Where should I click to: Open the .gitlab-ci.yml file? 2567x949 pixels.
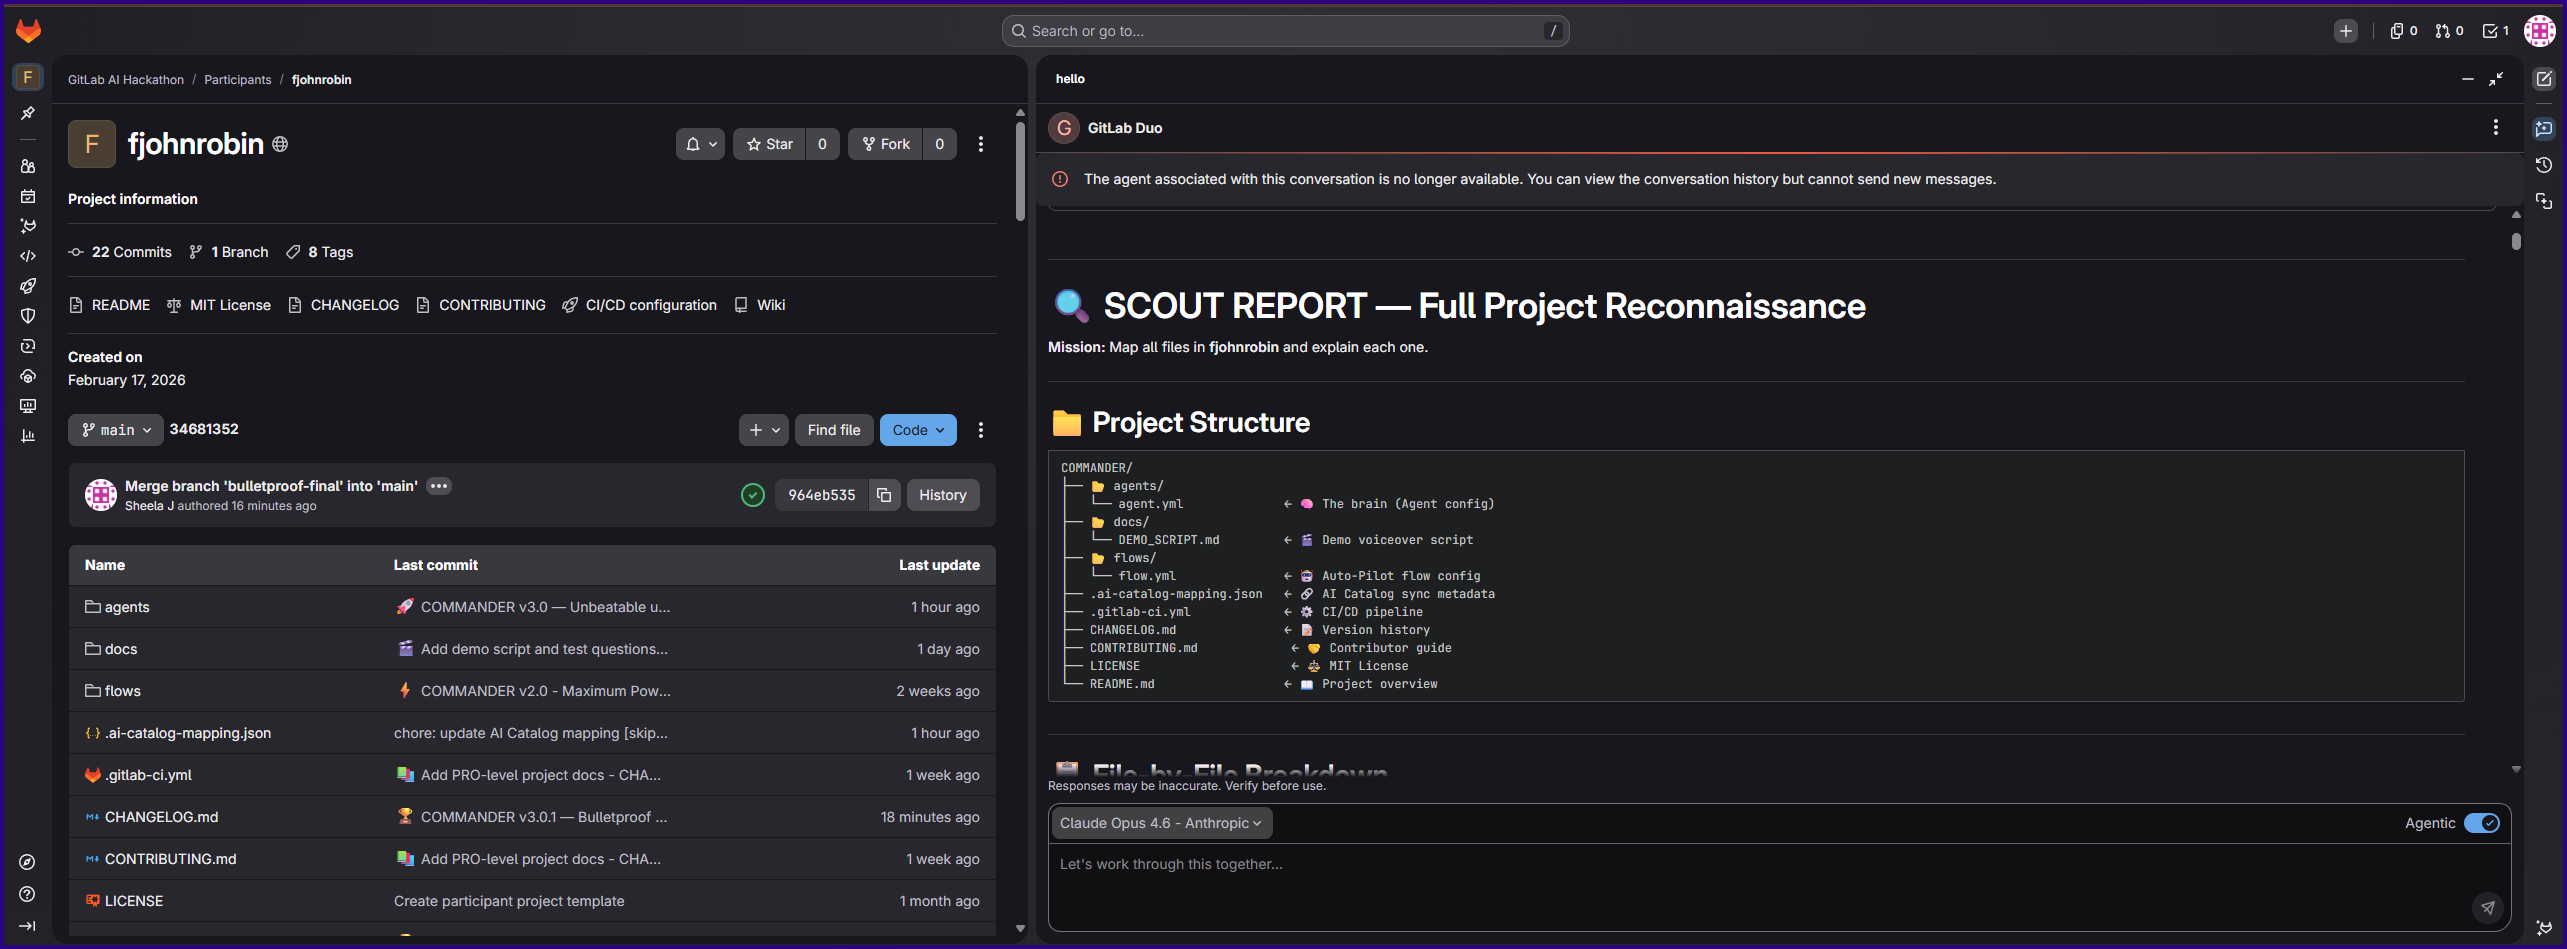pos(148,775)
